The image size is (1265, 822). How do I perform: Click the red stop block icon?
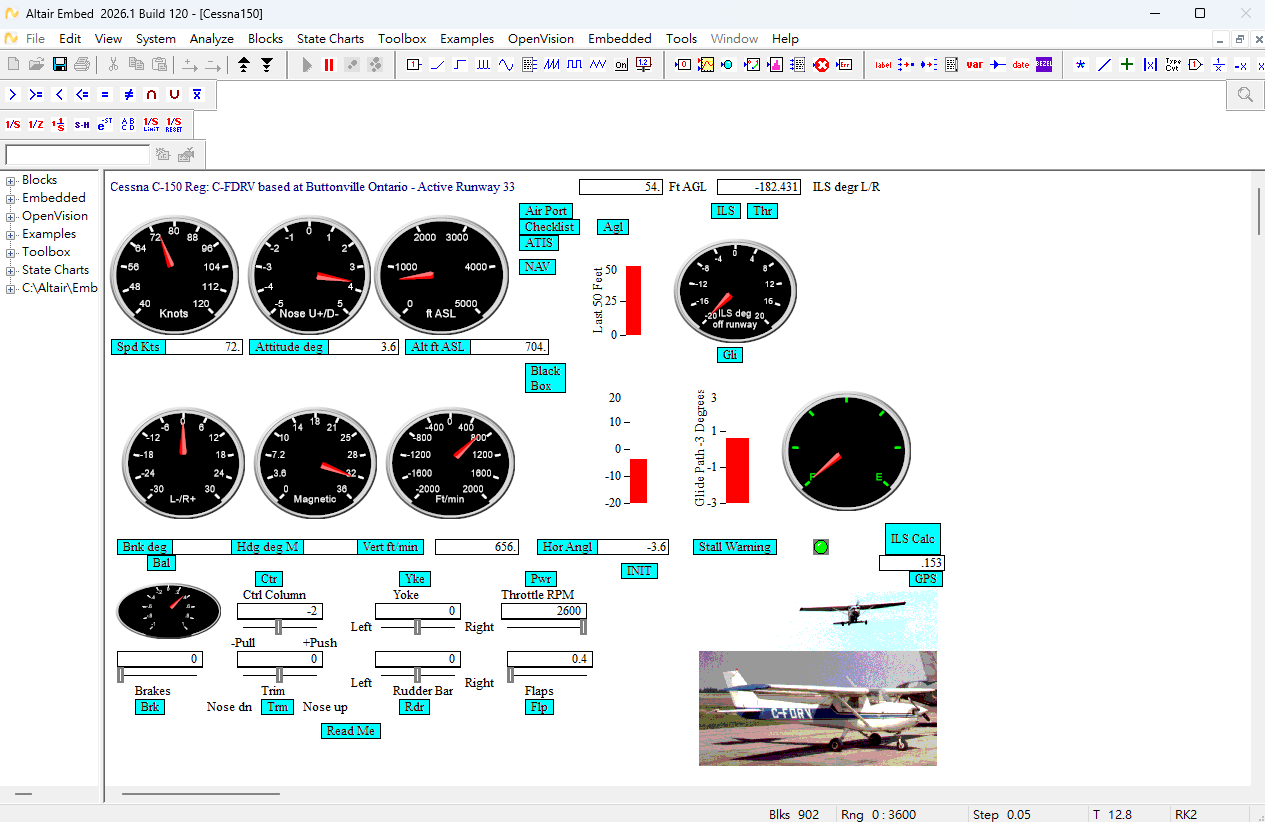tap(821, 65)
